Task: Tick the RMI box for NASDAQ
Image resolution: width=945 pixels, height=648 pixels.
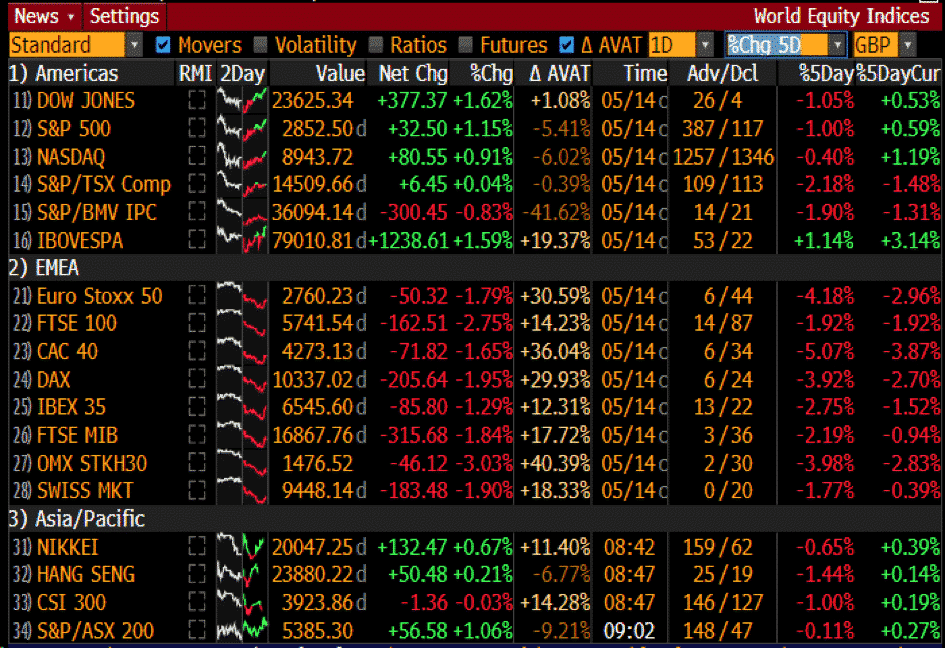Action: click(196, 156)
